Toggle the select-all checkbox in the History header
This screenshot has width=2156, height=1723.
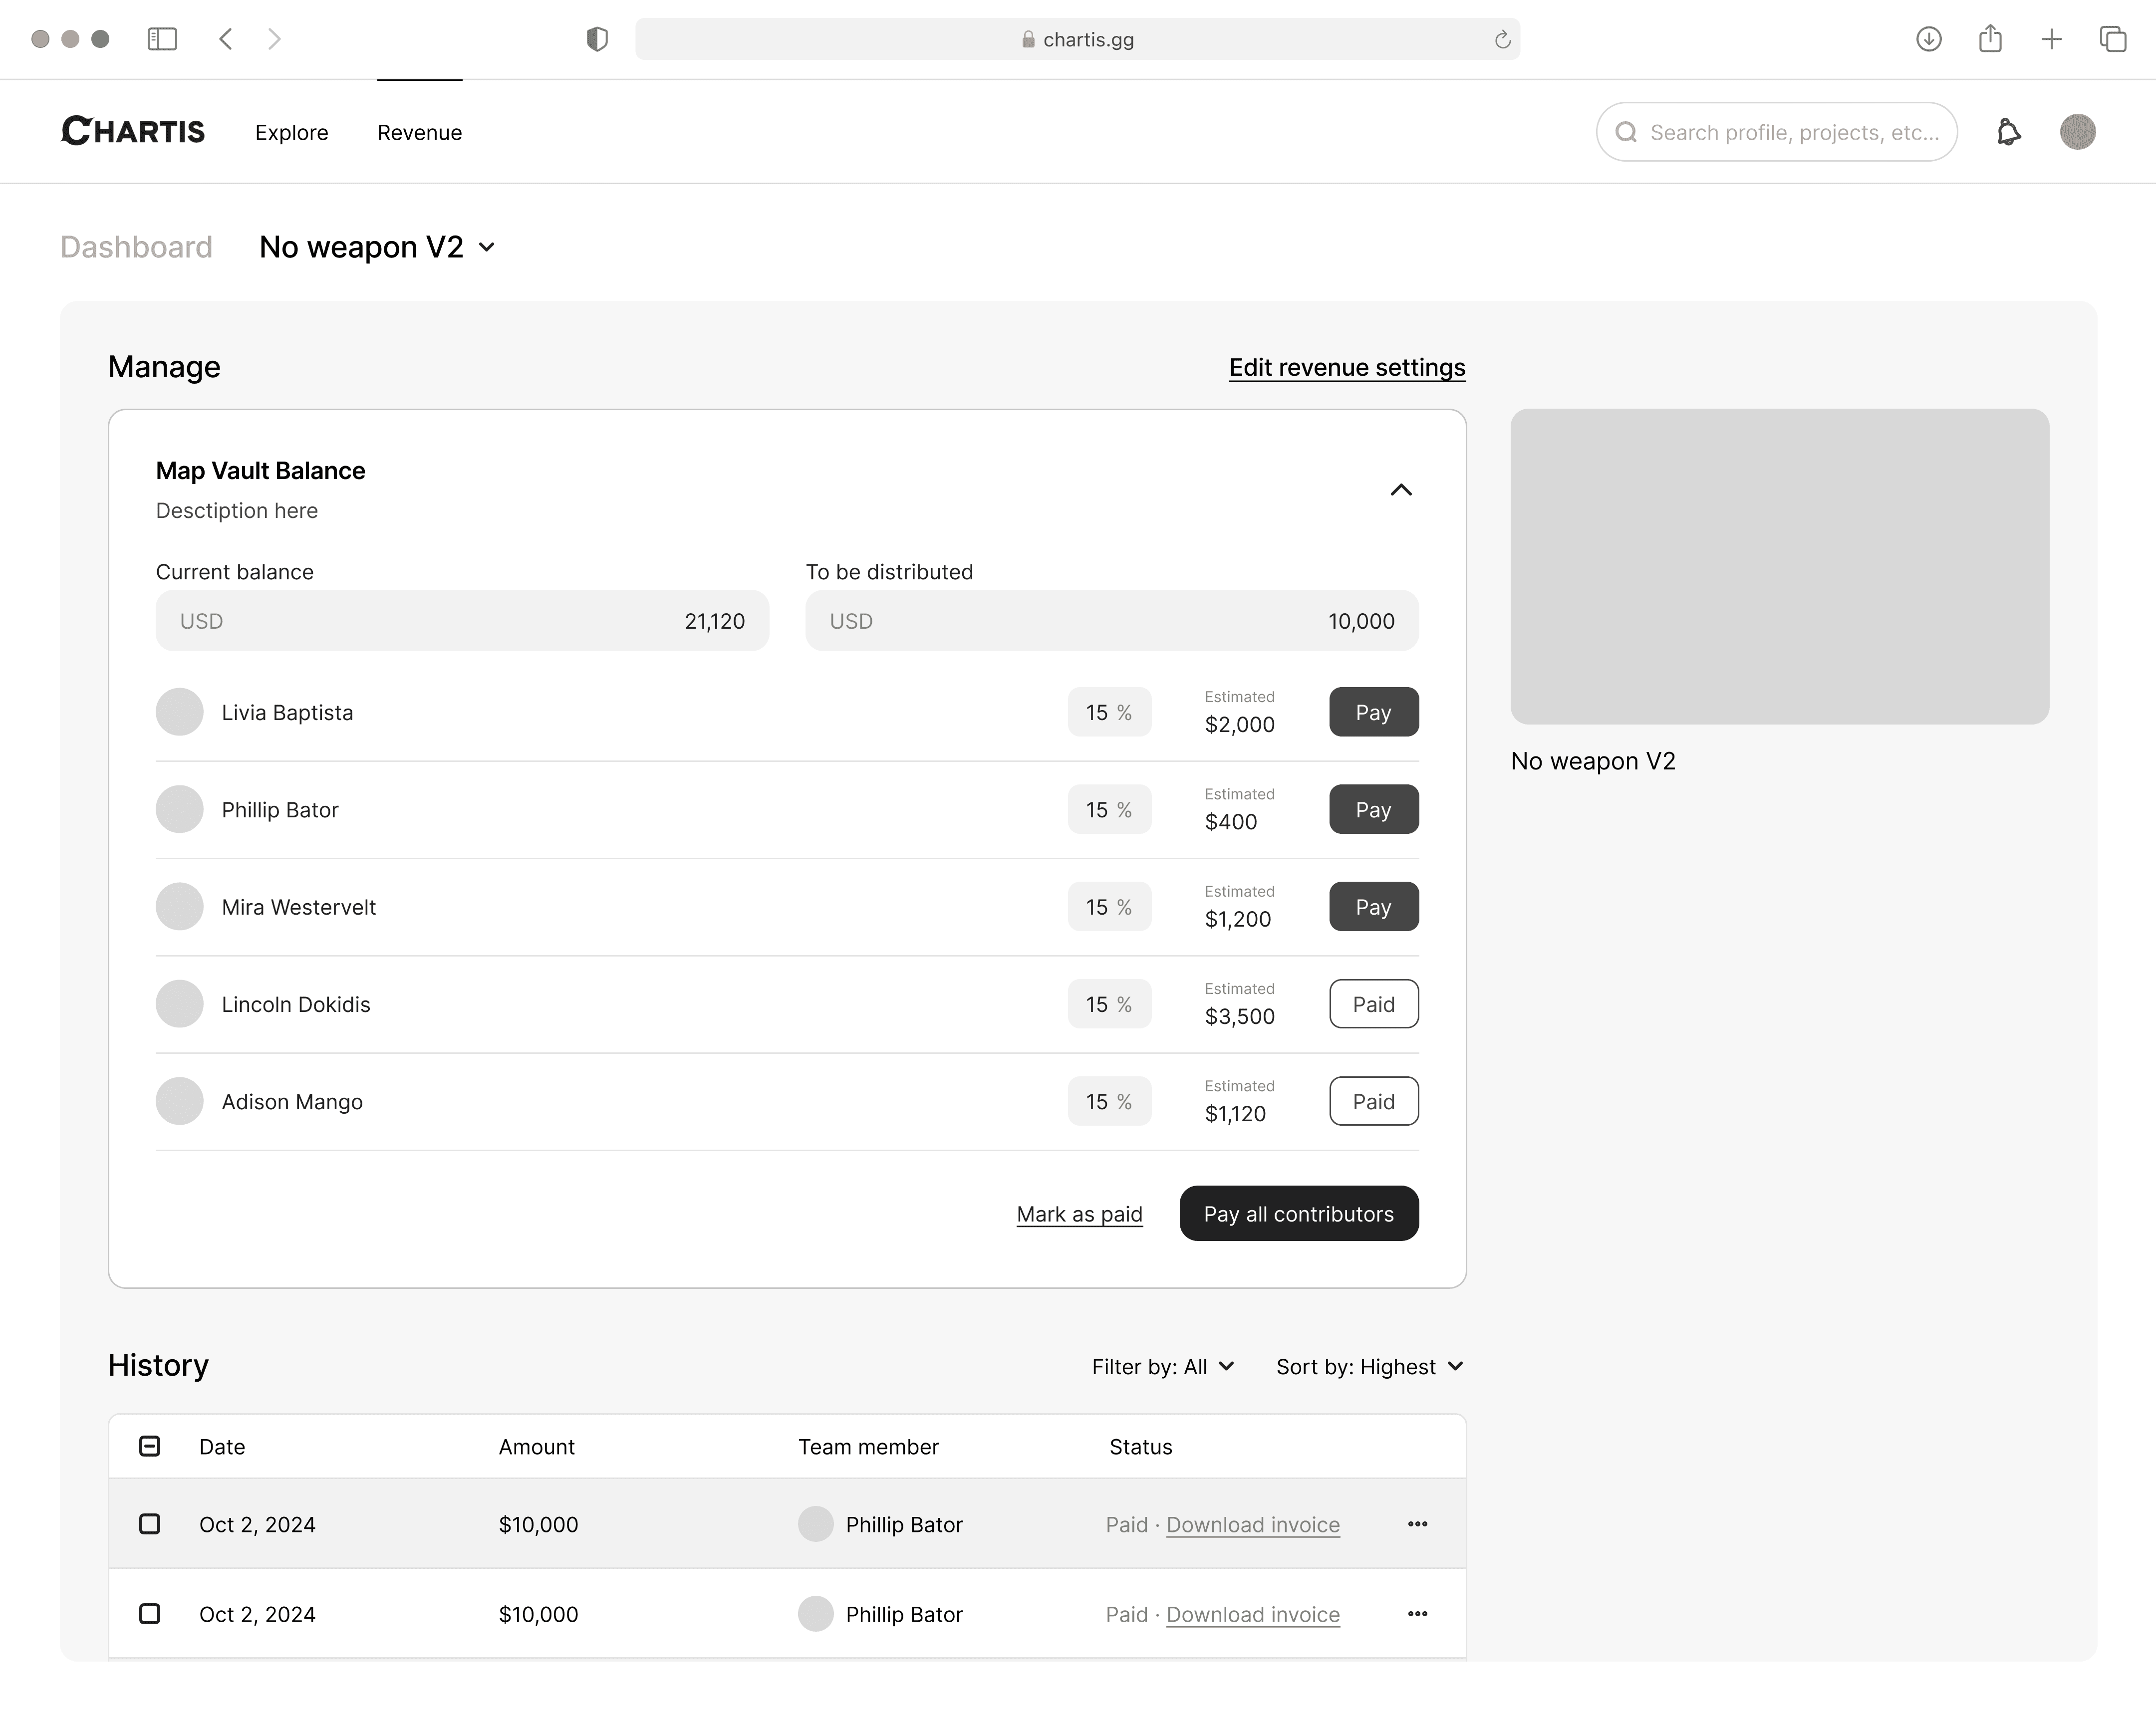click(150, 1446)
